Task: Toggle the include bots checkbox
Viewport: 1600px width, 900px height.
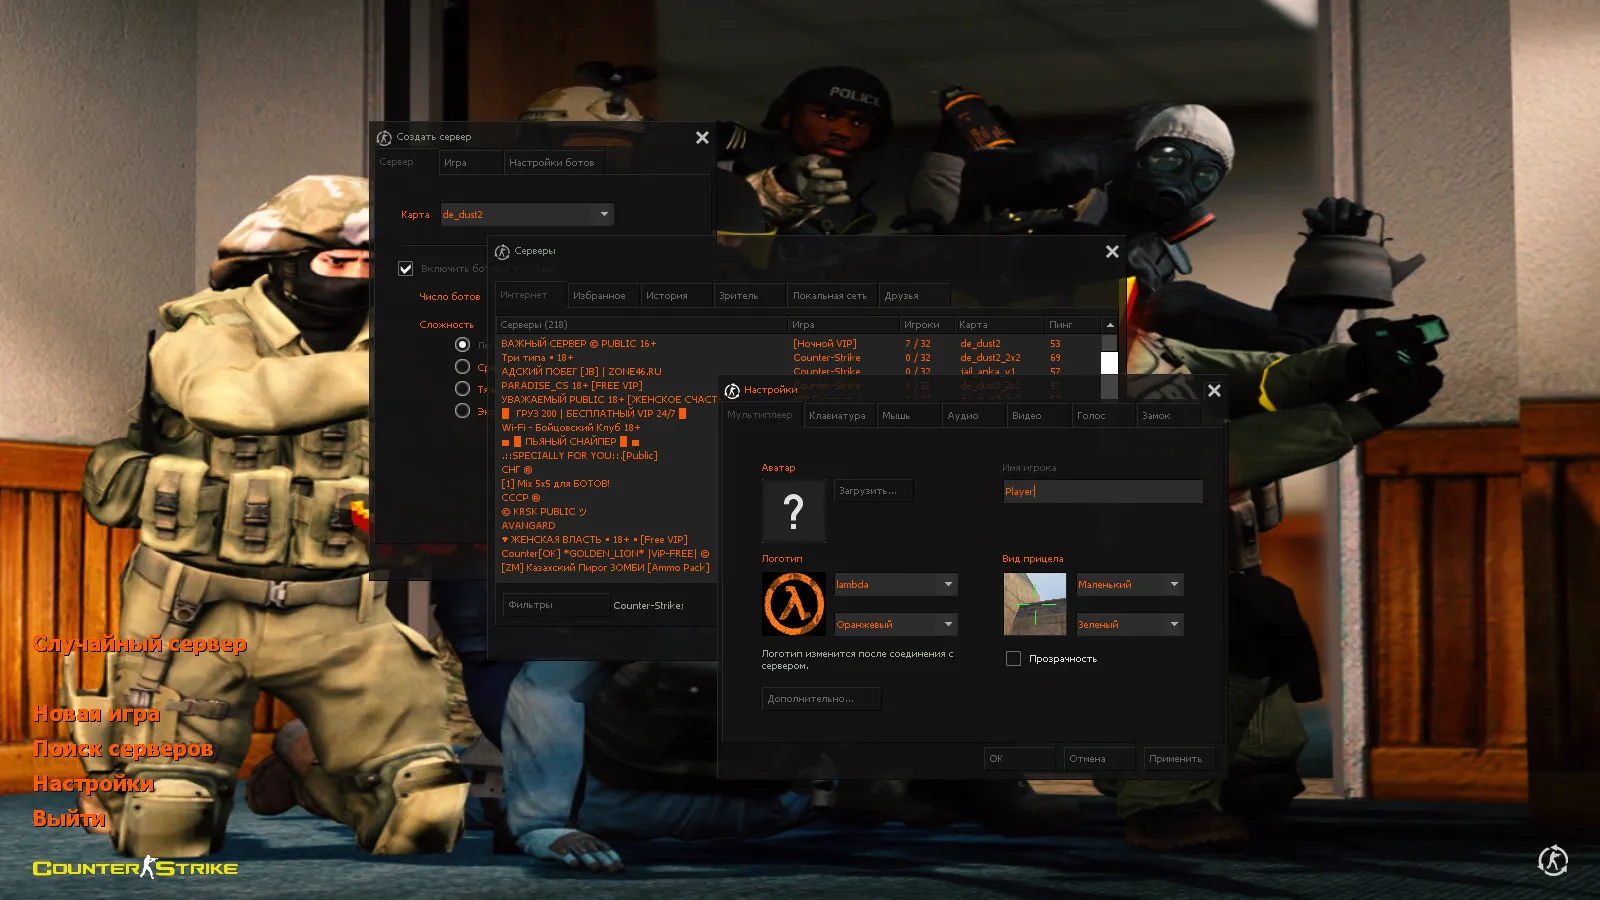Action: (406, 269)
